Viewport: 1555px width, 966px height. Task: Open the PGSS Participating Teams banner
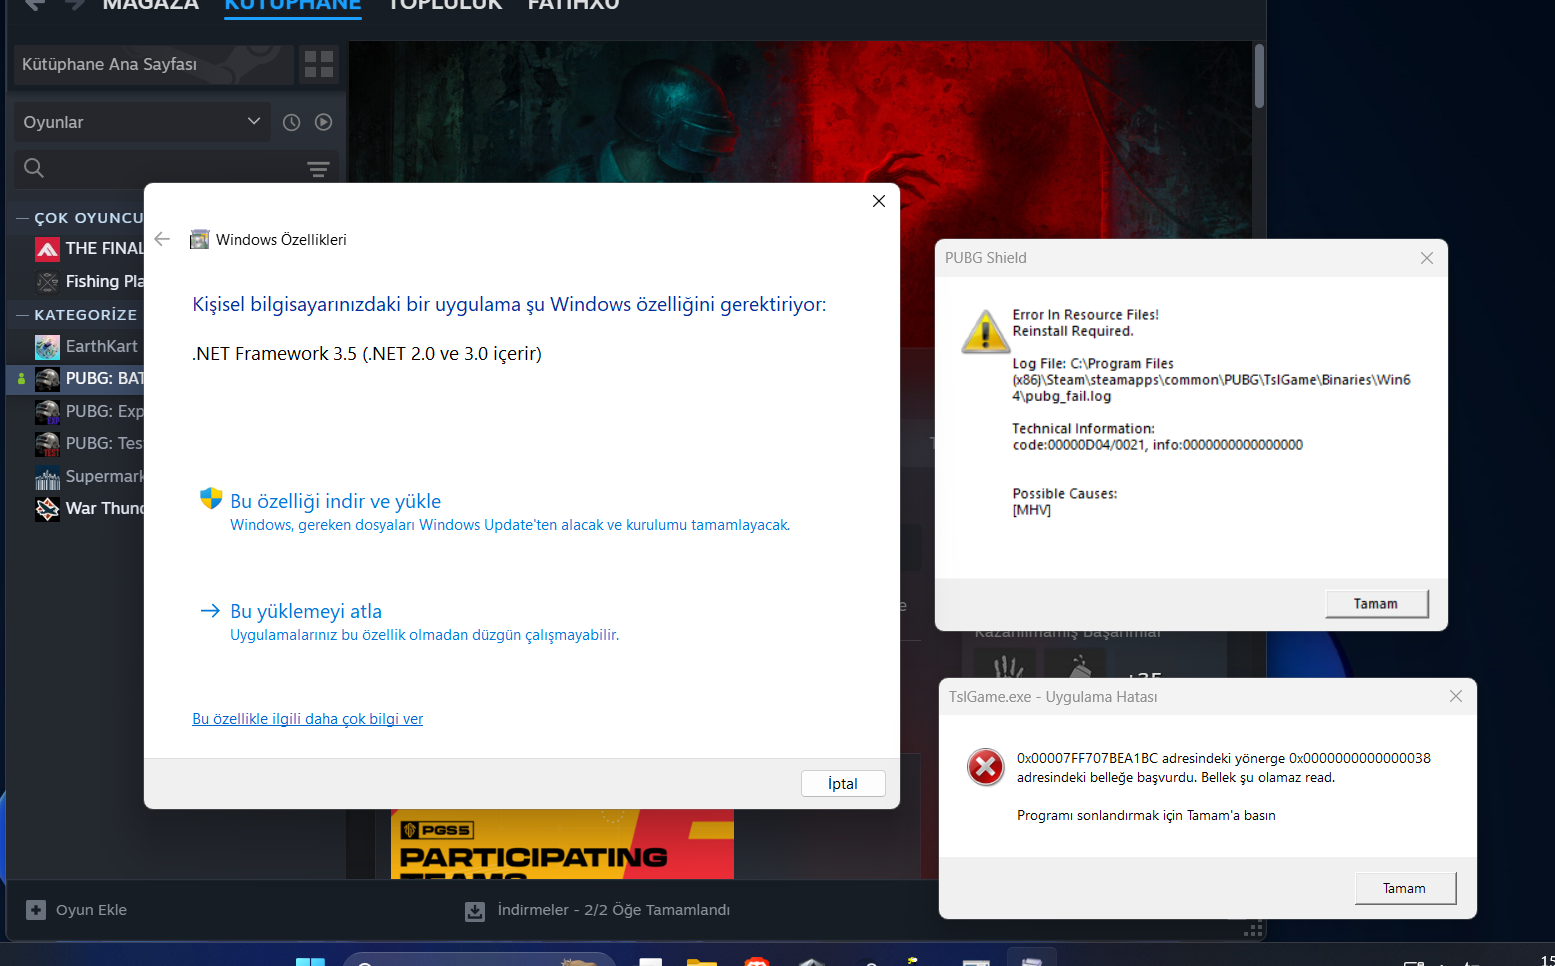click(x=562, y=844)
